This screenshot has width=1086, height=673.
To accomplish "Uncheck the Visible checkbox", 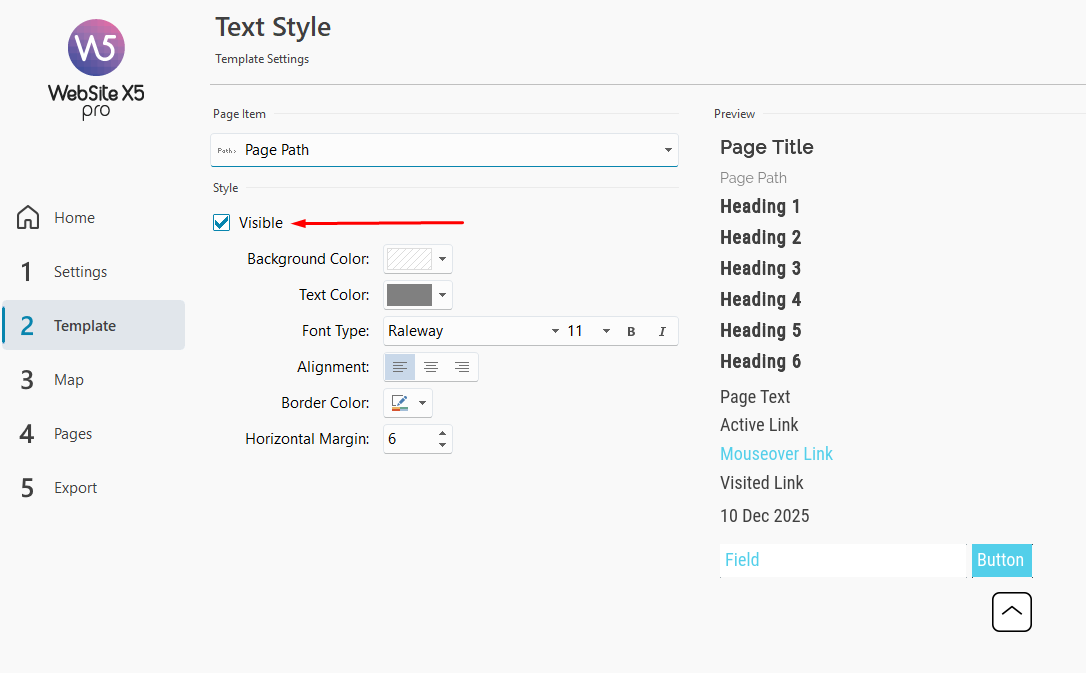I will pos(222,223).
